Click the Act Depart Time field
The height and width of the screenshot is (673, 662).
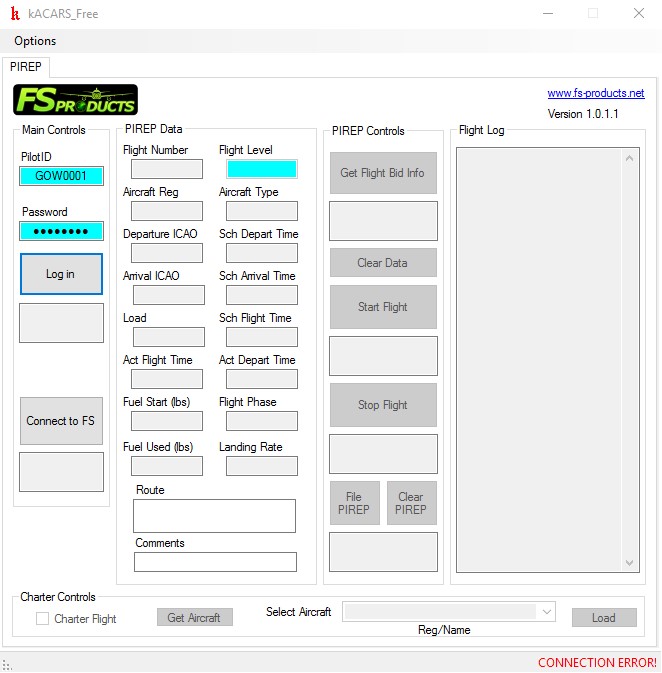(262, 379)
